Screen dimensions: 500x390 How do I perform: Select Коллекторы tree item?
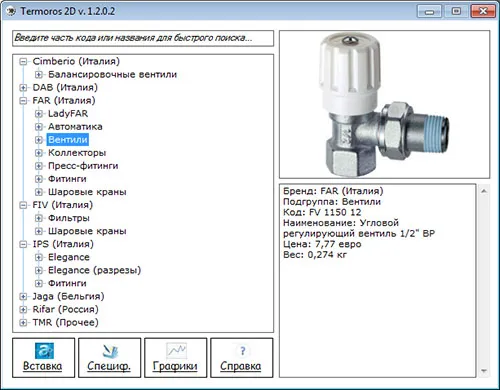[77, 153]
